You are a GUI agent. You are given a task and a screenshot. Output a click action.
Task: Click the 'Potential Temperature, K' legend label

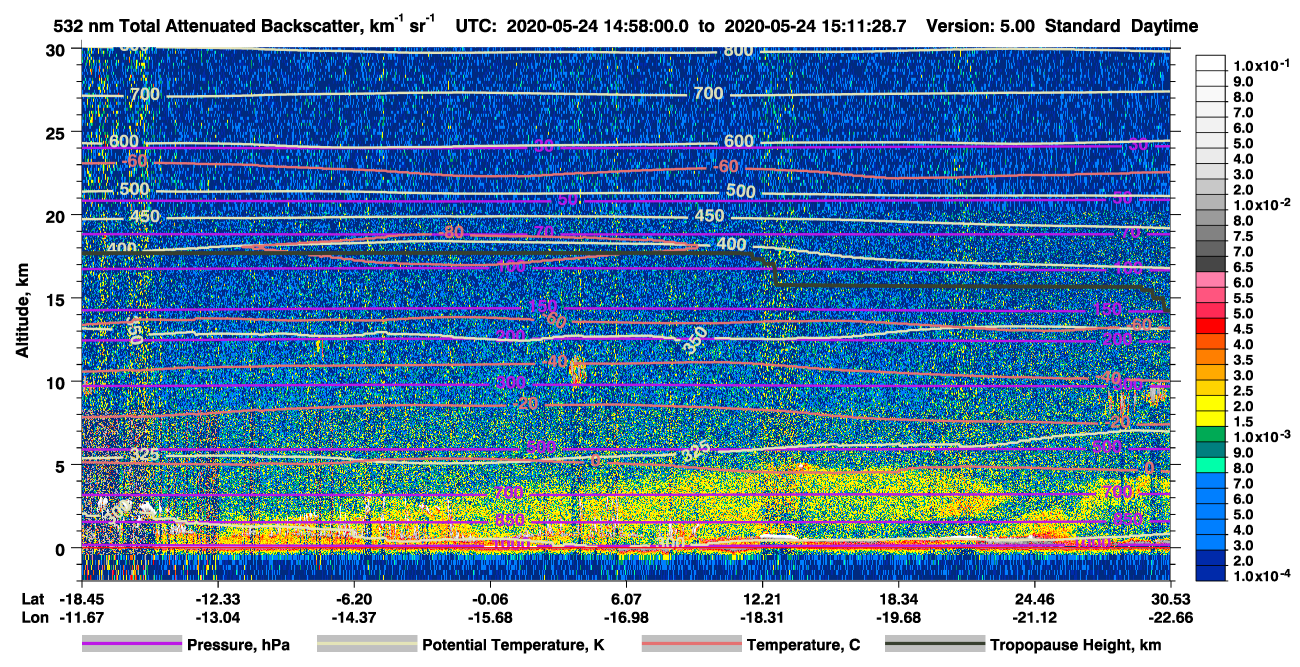(513, 645)
